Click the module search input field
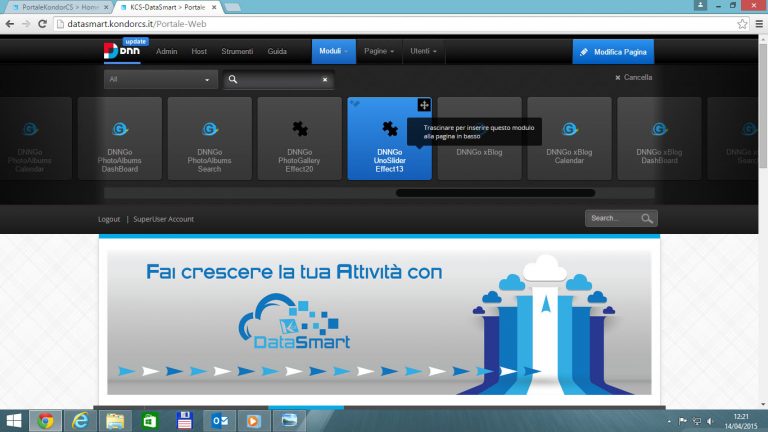 coord(278,79)
